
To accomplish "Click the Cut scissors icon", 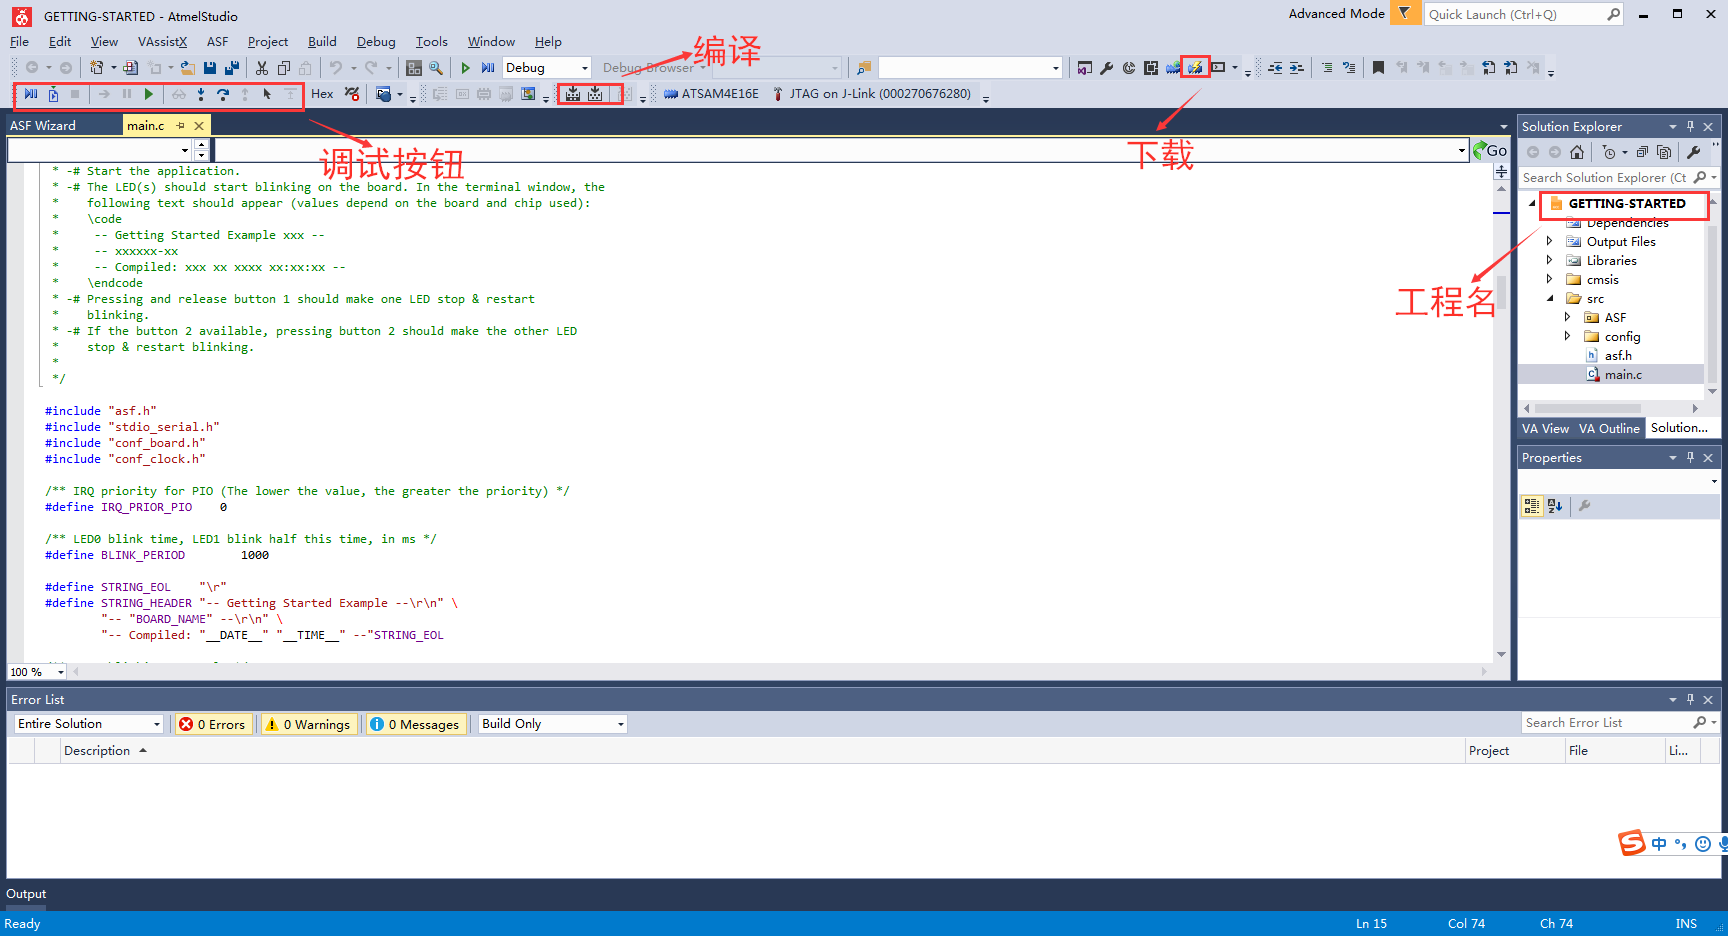I will (262, 68).
